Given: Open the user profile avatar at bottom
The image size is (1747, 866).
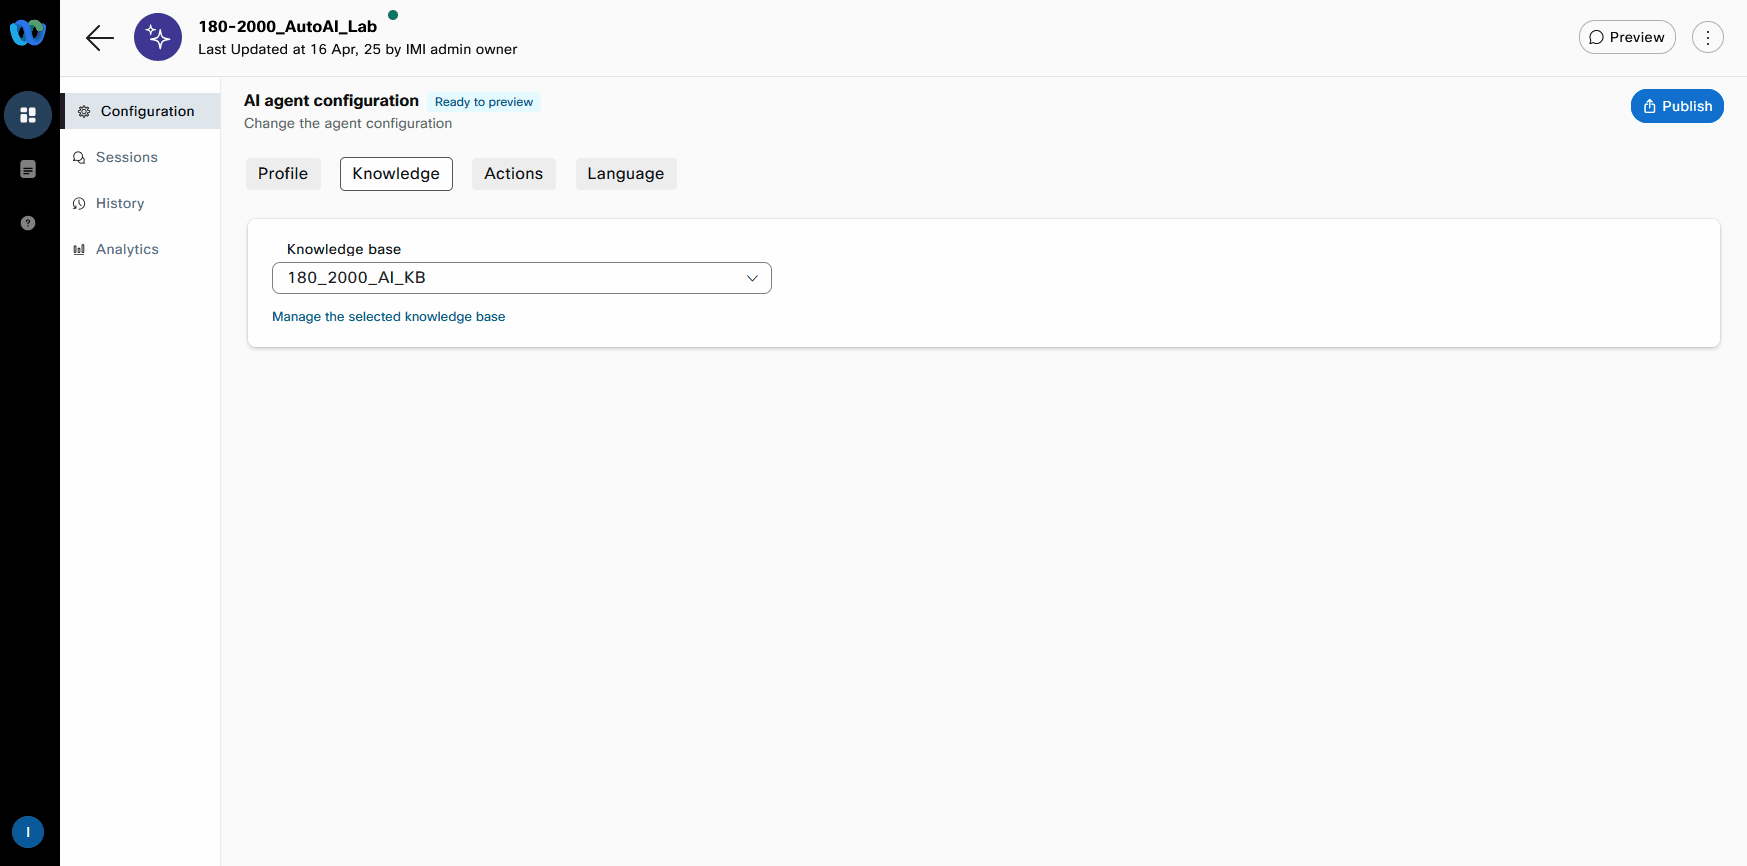Looking at the screenshot, I should [x=28, y=832].
